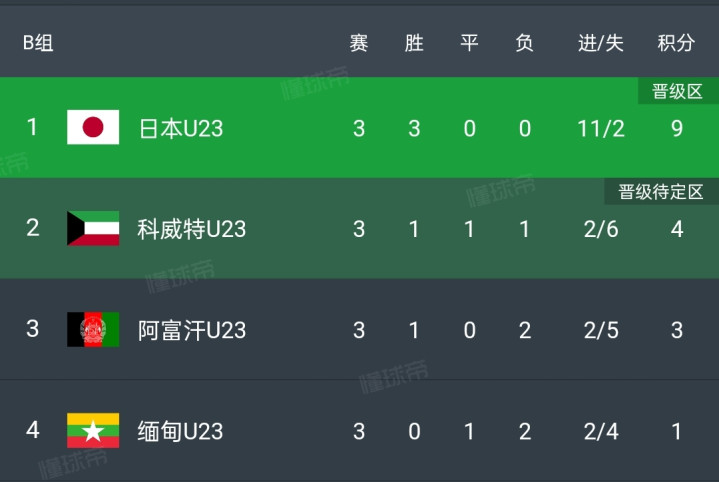This screenshot has width=719, height=482.
Task: Click Kuwait's 2/6 goals value
Action: 601,229
